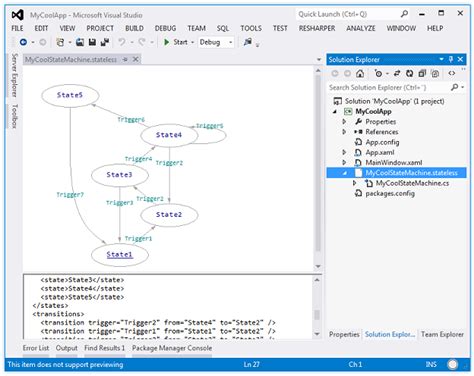Open the New Project dropdown arrow
Image resolution: width=474 pixels, height=376 pixels.
tap(70, 42)
